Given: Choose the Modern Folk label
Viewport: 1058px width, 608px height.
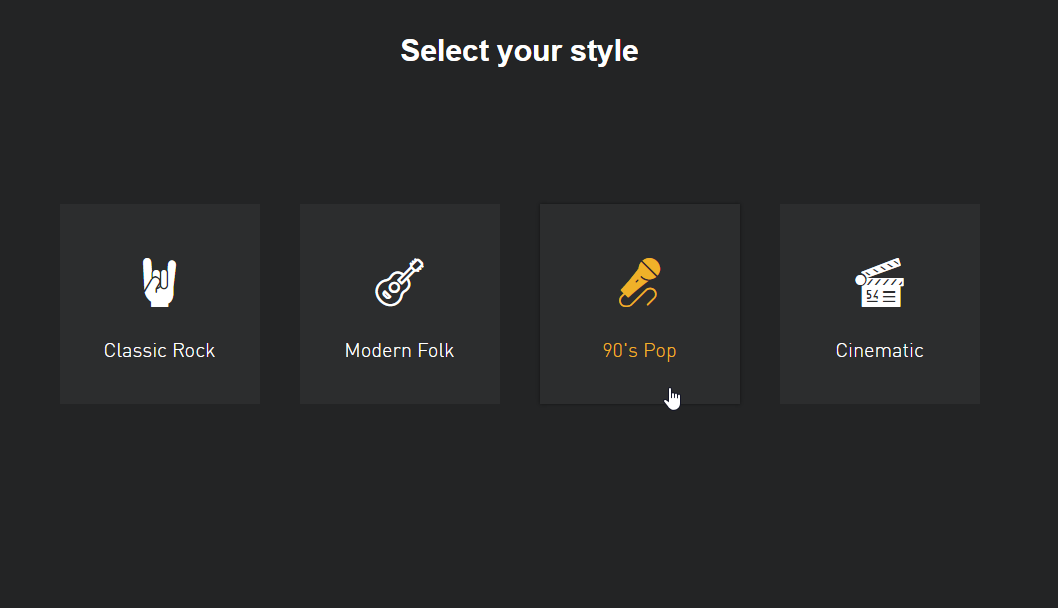Looking at the screenshot, I should (x=399, y=350).
